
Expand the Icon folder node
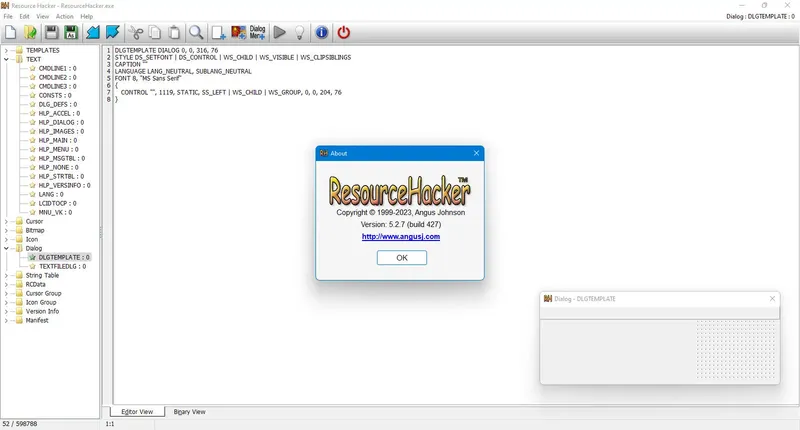click(6, 239)
